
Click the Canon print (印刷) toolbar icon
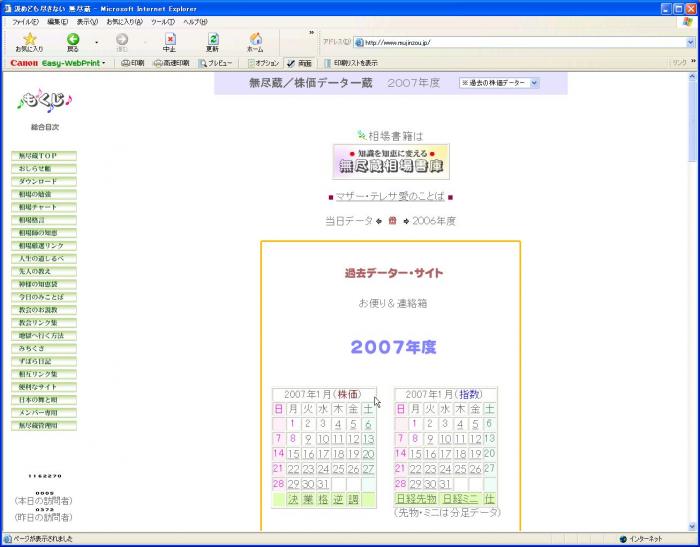pos(132,62)
